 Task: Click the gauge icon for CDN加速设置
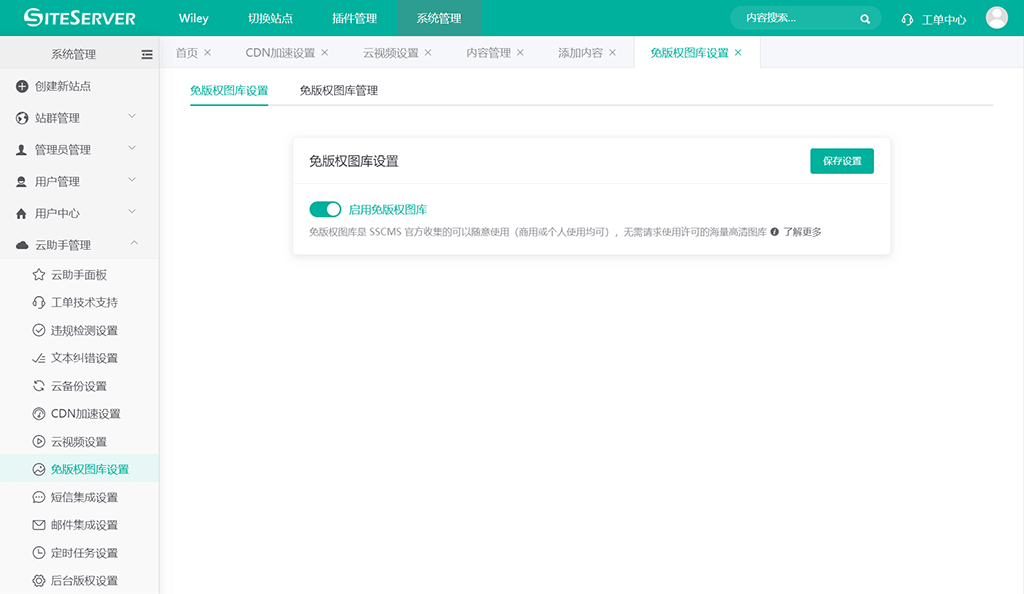pos(39,414)
